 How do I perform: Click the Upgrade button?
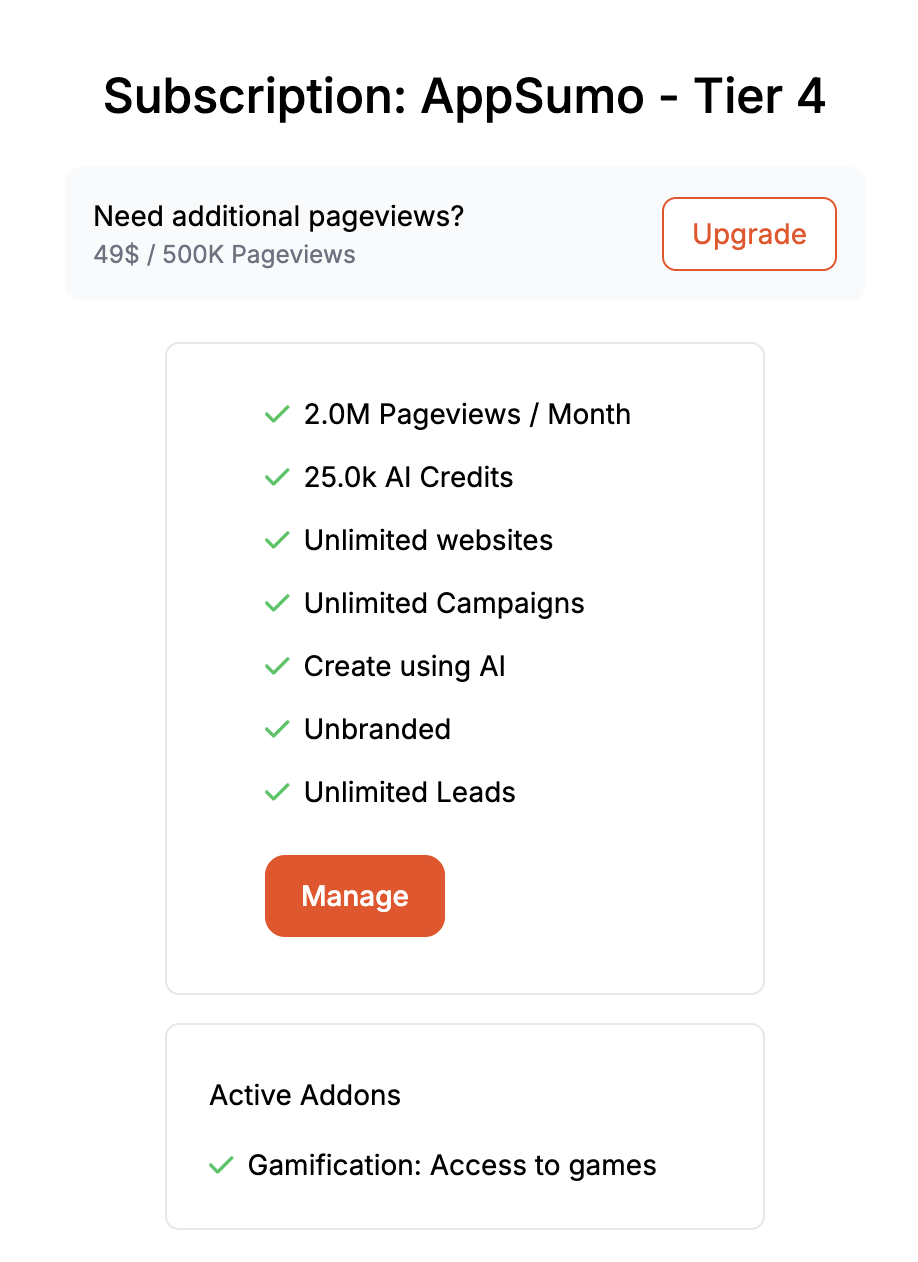tap(749, 234)
